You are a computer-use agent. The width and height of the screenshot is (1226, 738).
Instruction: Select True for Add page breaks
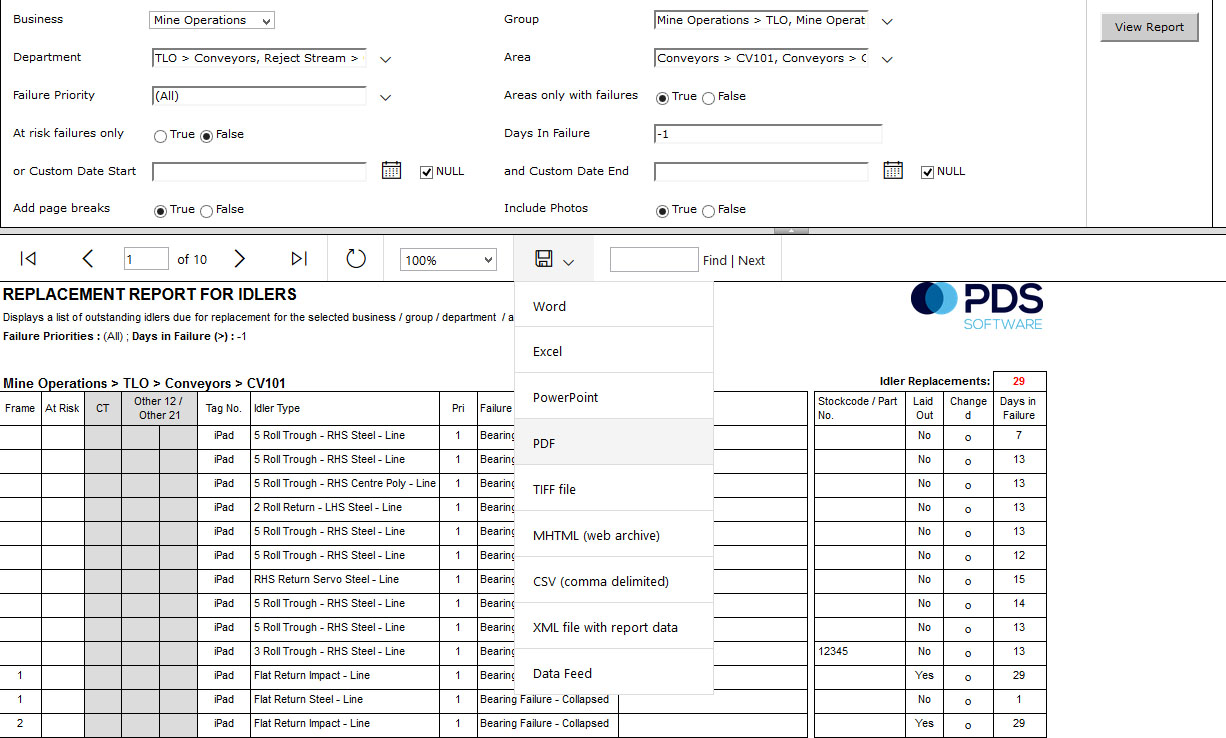click(160, 210)
